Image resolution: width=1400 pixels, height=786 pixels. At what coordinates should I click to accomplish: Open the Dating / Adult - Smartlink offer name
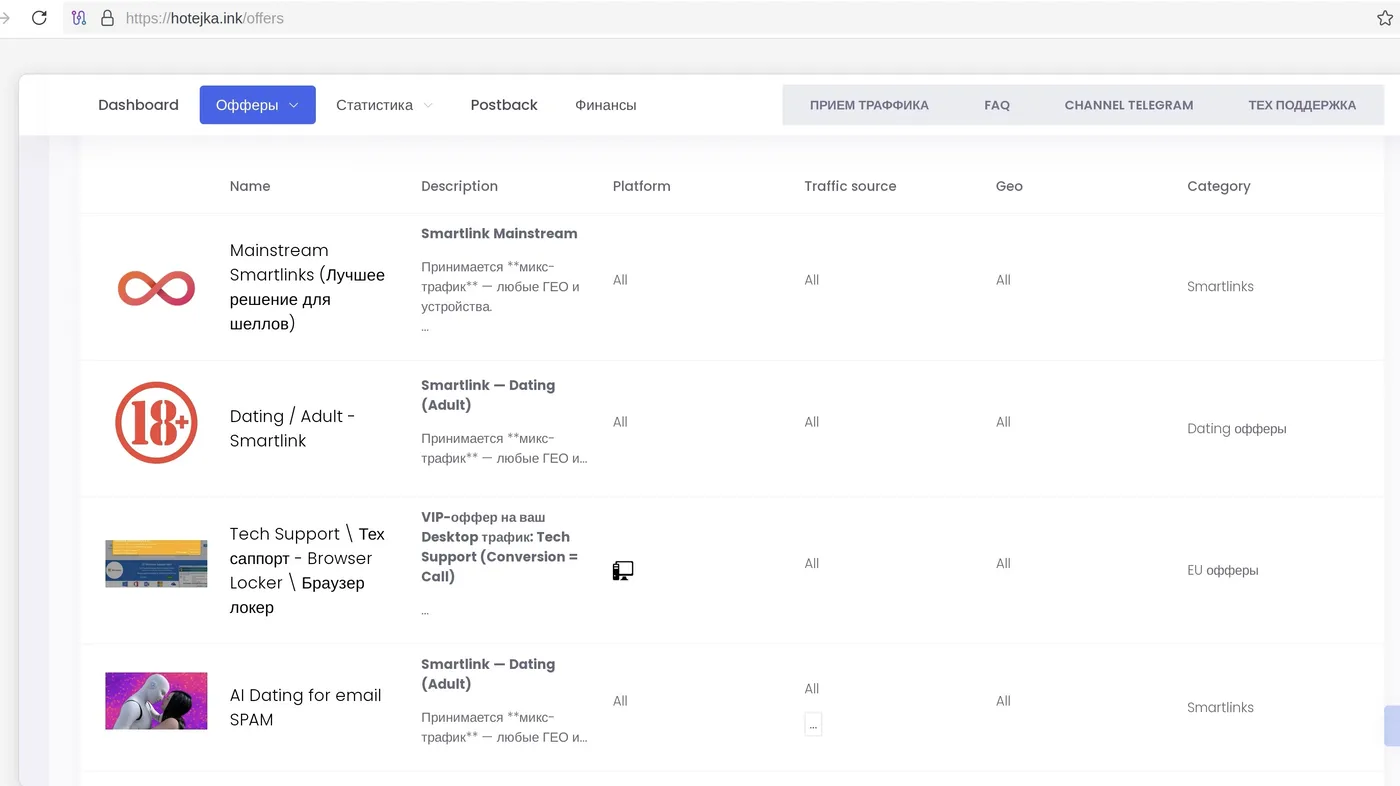pyautogui.click(x=292, y=428)
